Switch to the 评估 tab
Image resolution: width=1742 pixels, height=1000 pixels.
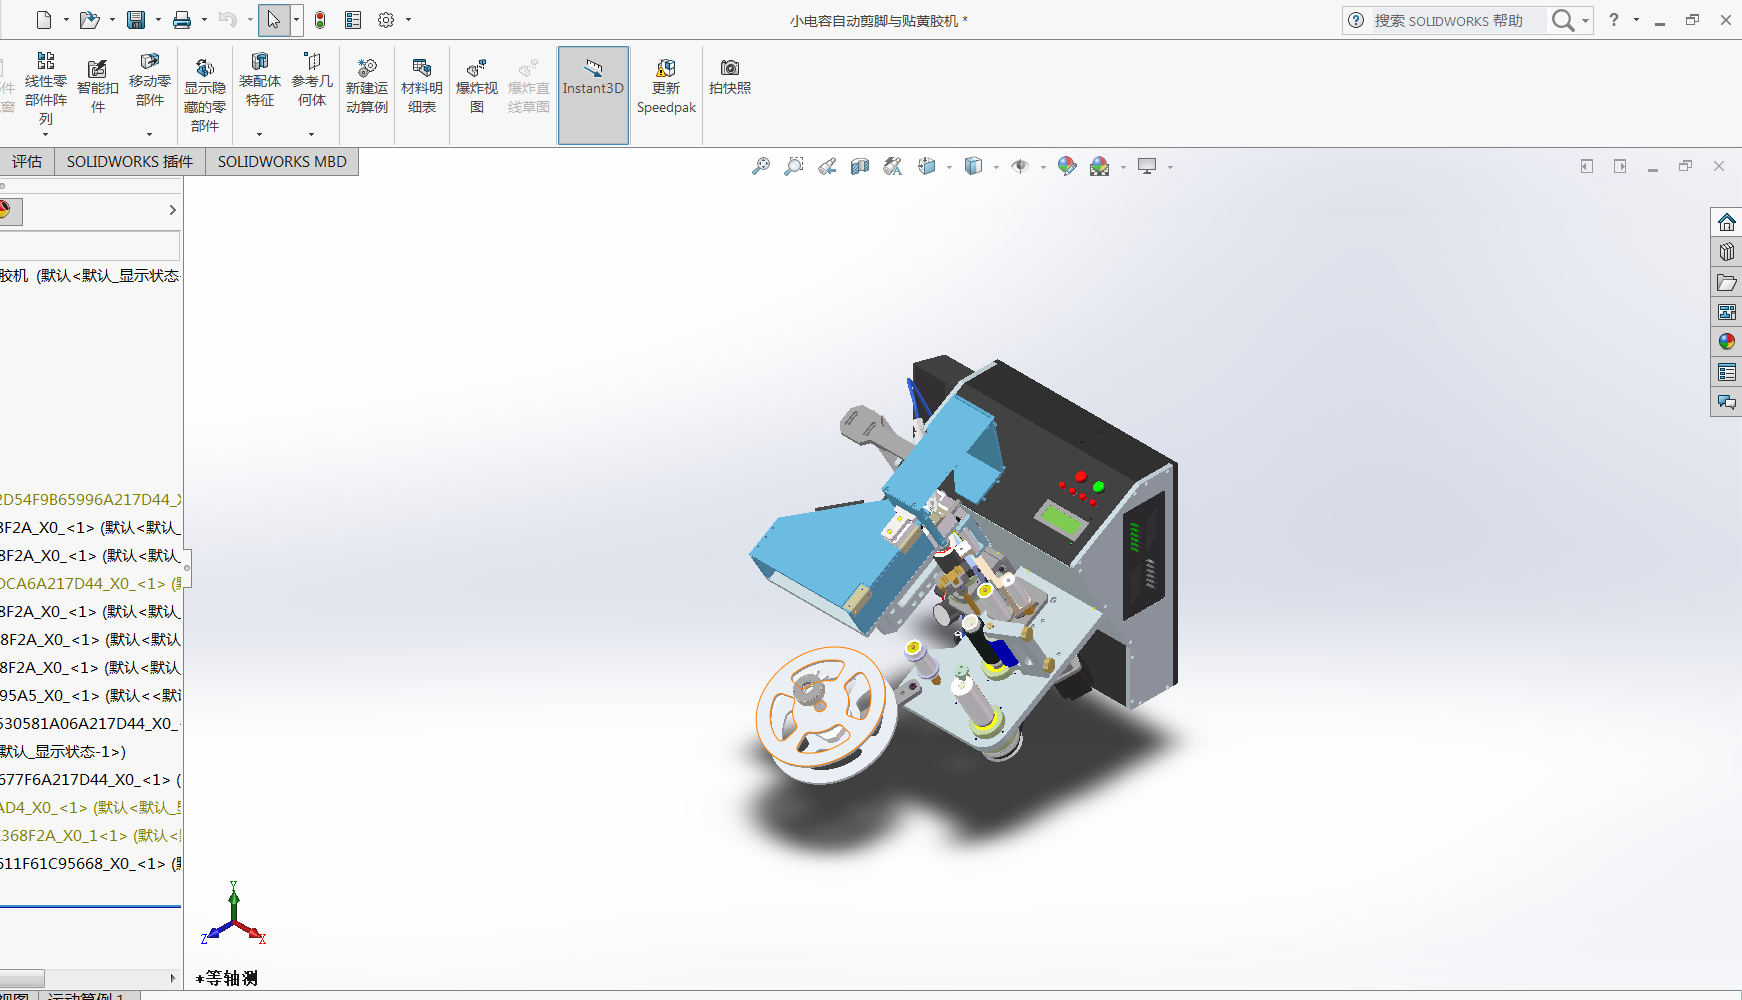tap(27, 162)
